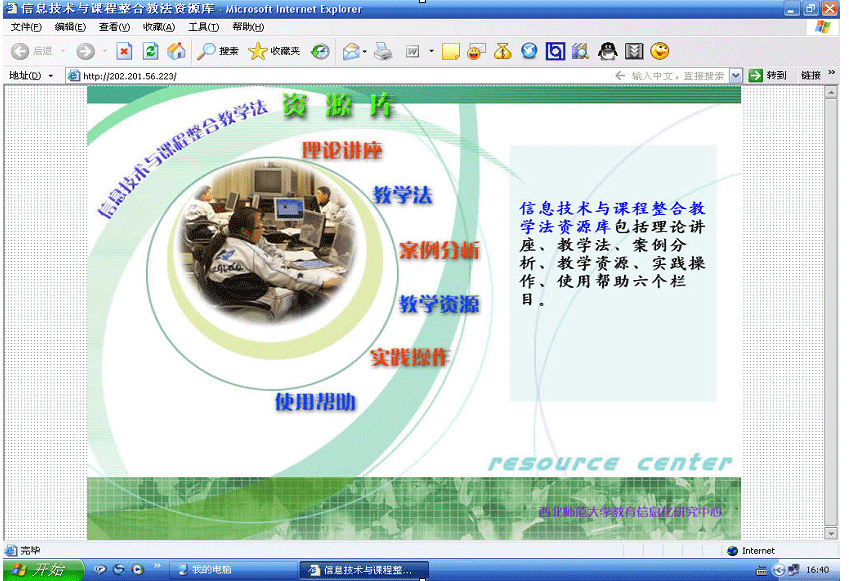
Task: Click the 链接 links bar label
Action: click(x=811, y=76)
